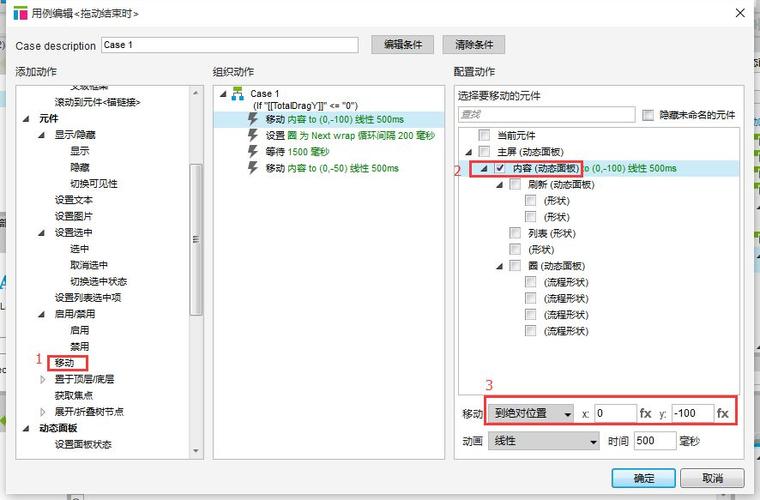Select the lightning icon of 移动 内容 to (0,-50)
760x500 pixels.
point(253,168)
